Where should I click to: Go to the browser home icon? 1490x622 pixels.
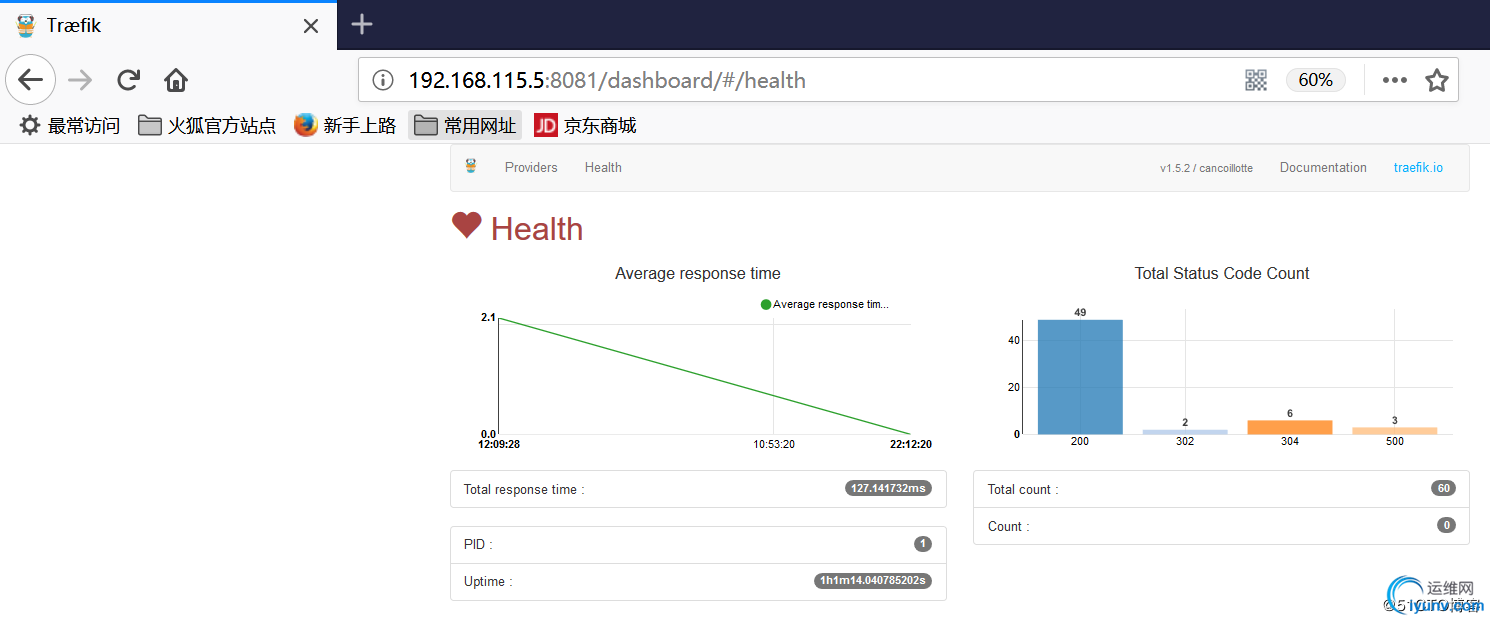coord(176,80)
